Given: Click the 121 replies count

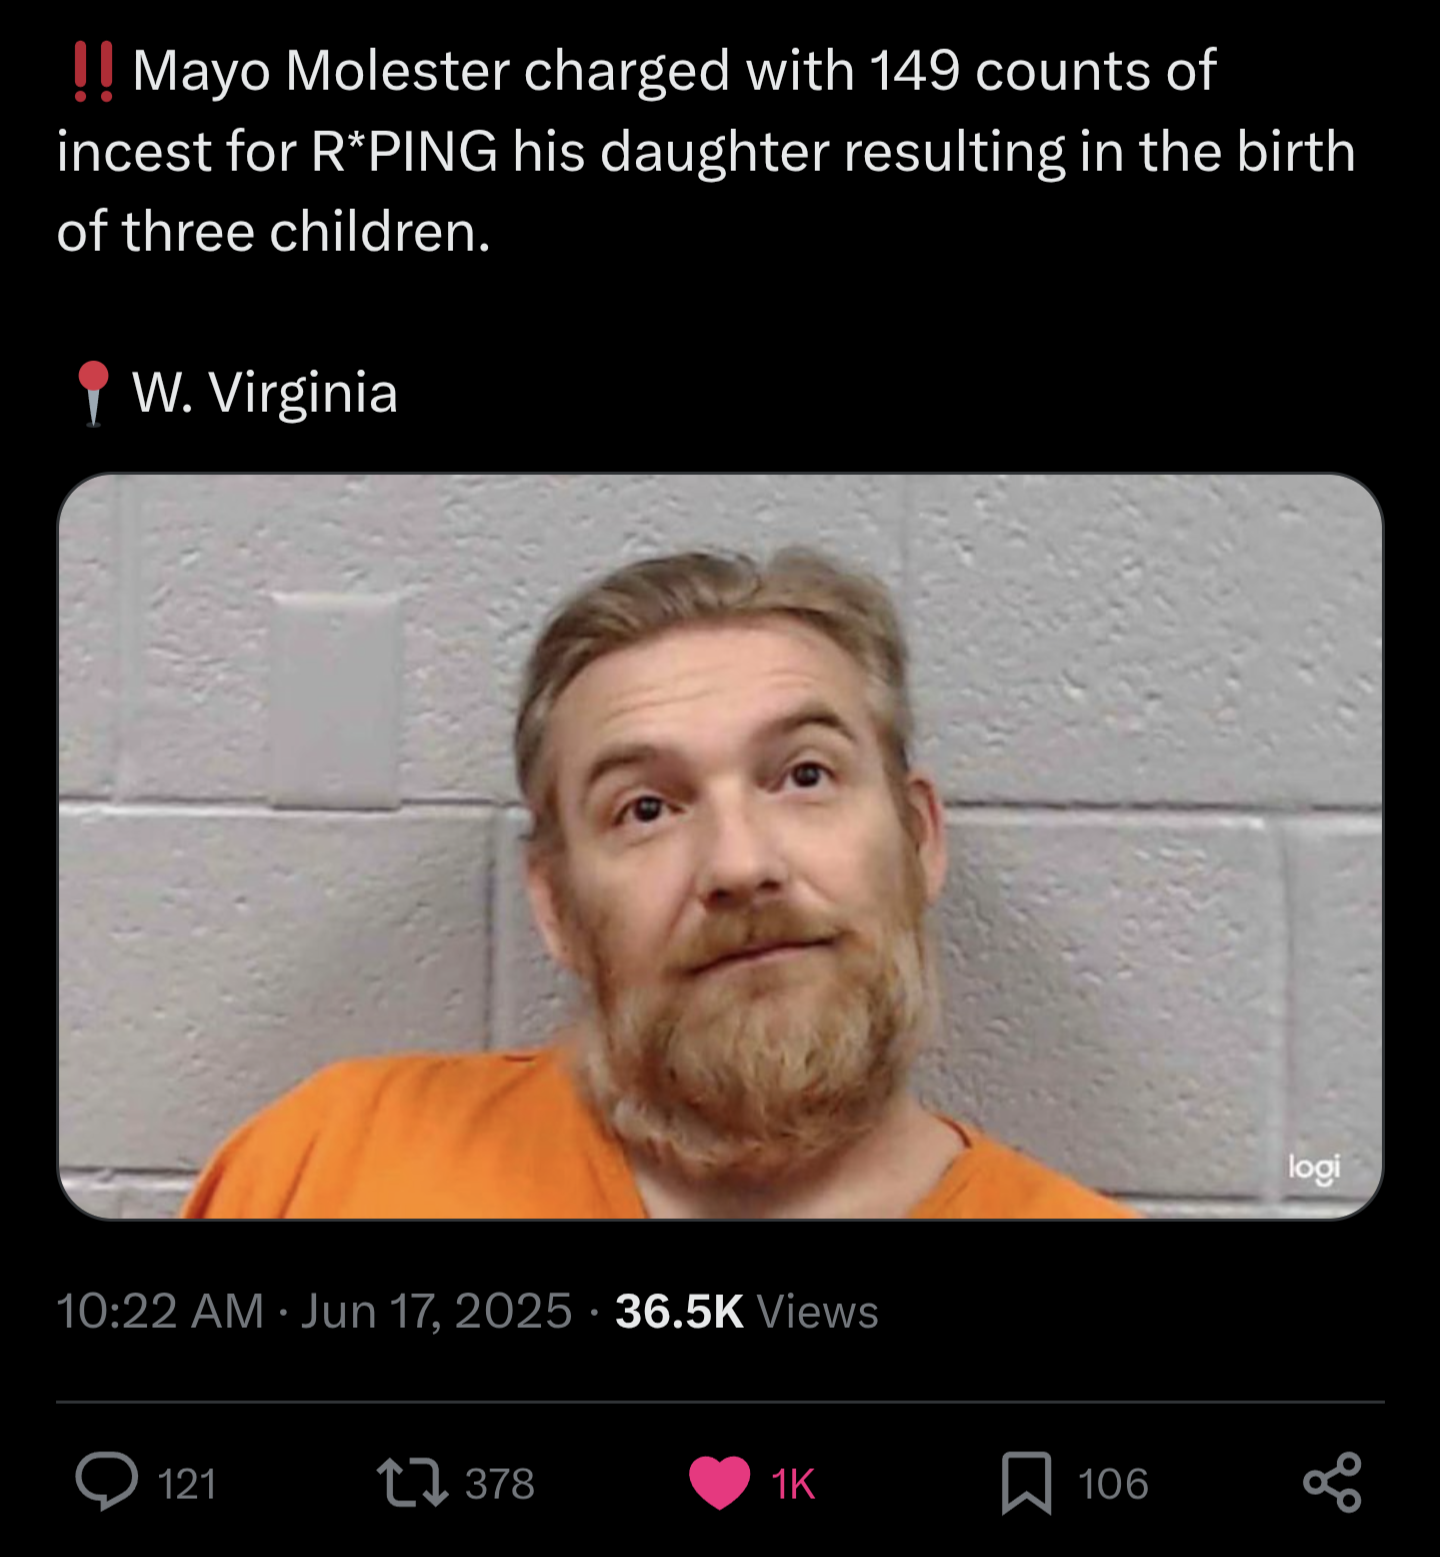Looking at the screenshot, I should point(187,1484).
